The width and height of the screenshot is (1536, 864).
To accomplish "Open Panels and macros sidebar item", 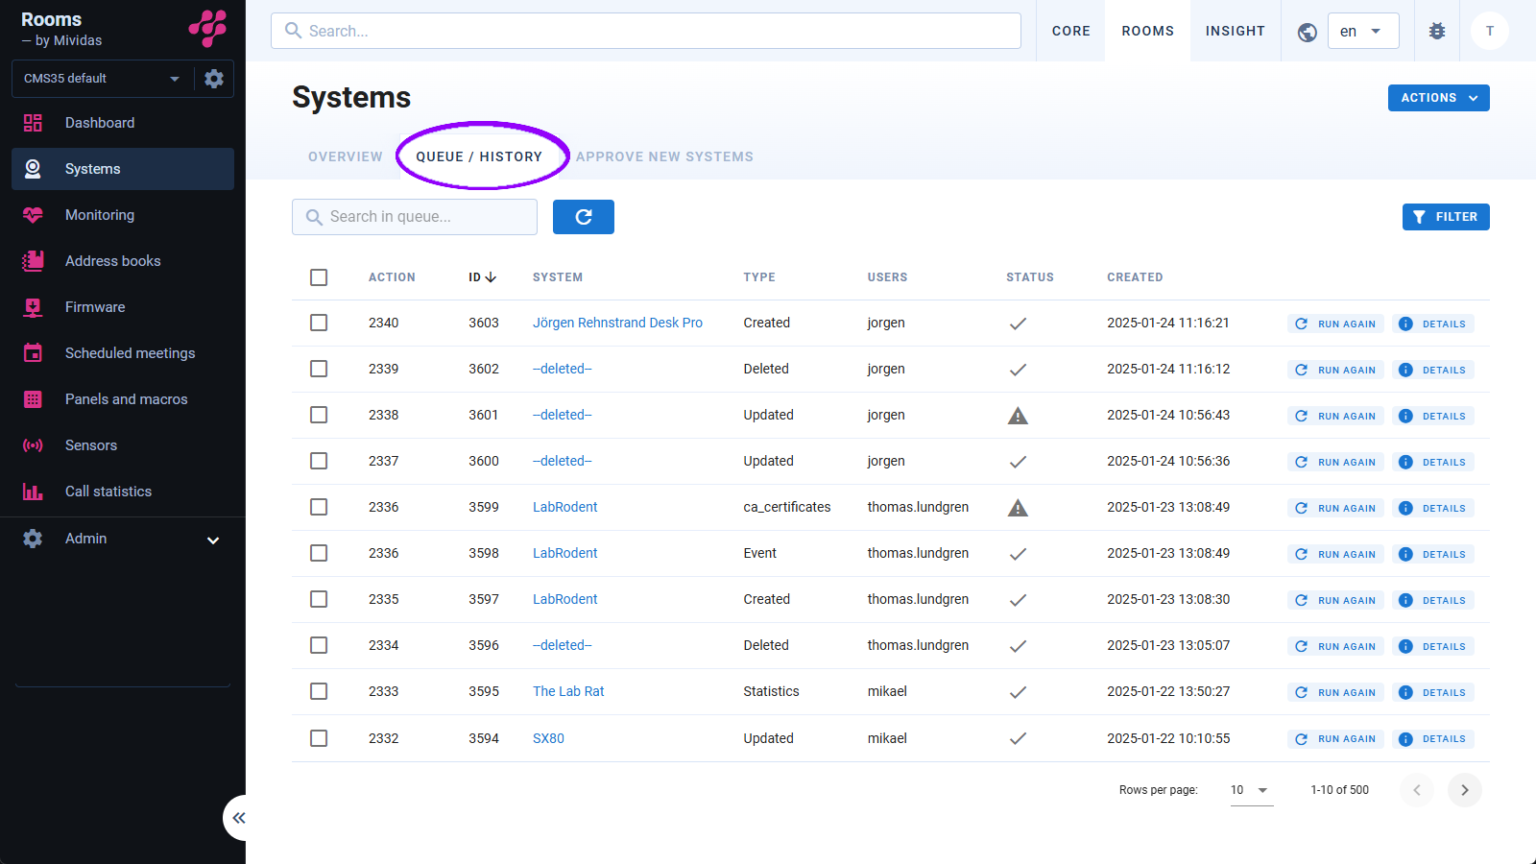I will (x=122, y=399).
